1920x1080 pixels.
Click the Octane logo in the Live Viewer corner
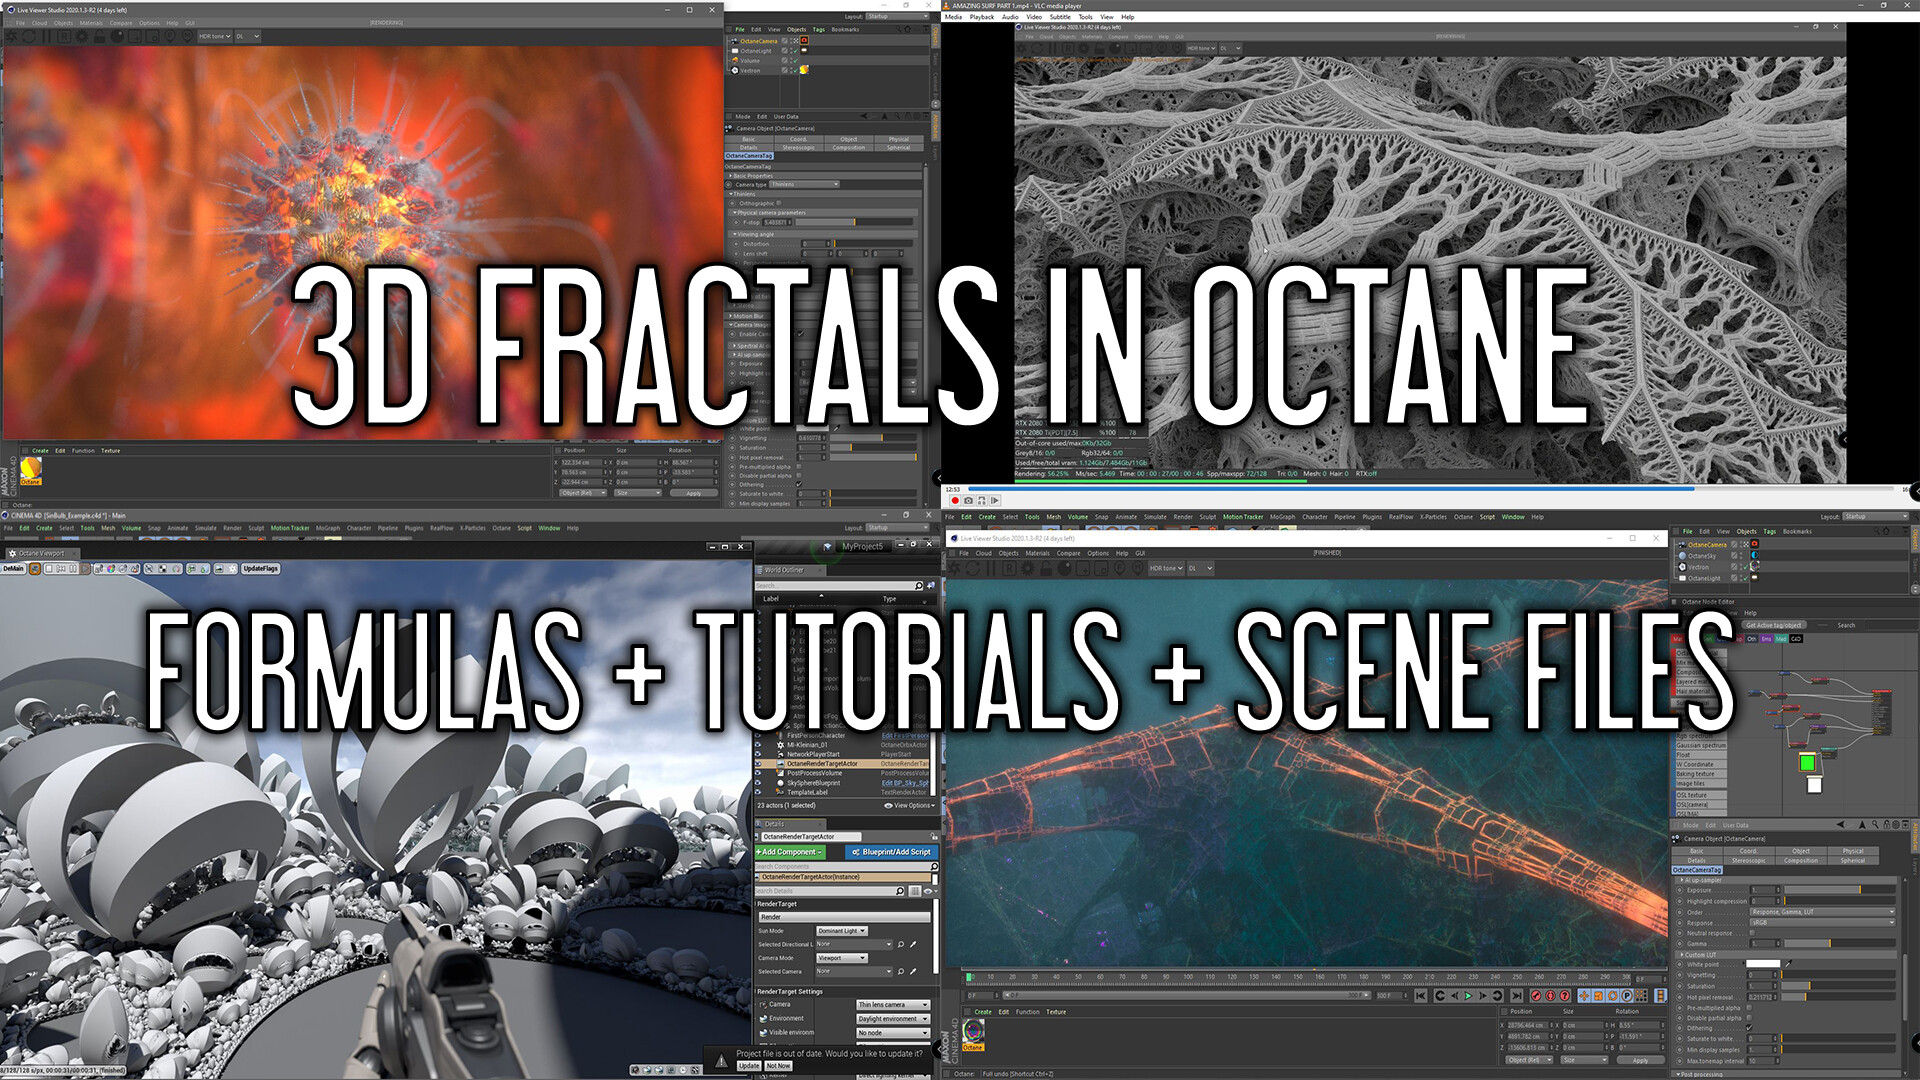[x=30, y=469]
